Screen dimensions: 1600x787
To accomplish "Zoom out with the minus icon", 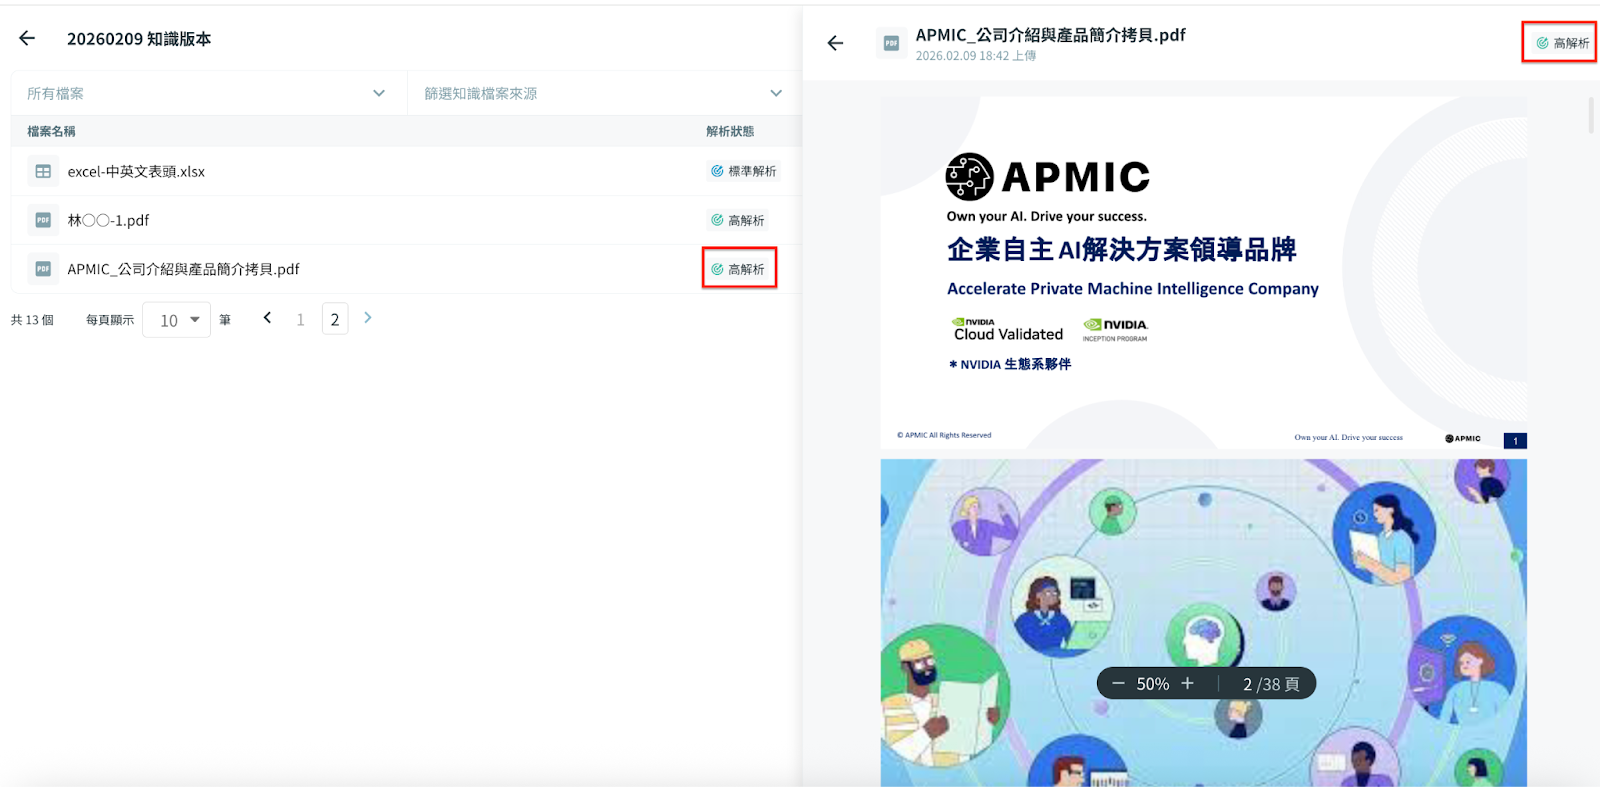I will point(1118,684).
